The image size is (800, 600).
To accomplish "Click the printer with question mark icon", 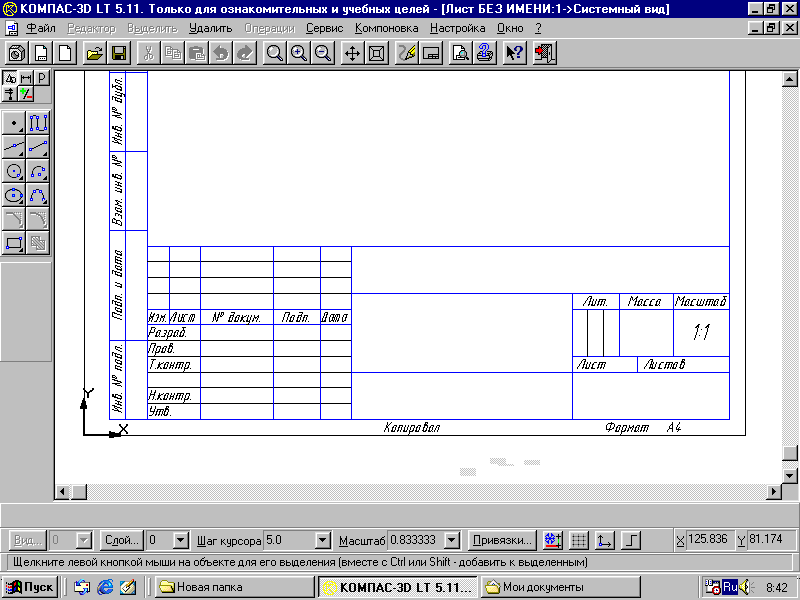I will pyautogui.click(x=485, y=53).
